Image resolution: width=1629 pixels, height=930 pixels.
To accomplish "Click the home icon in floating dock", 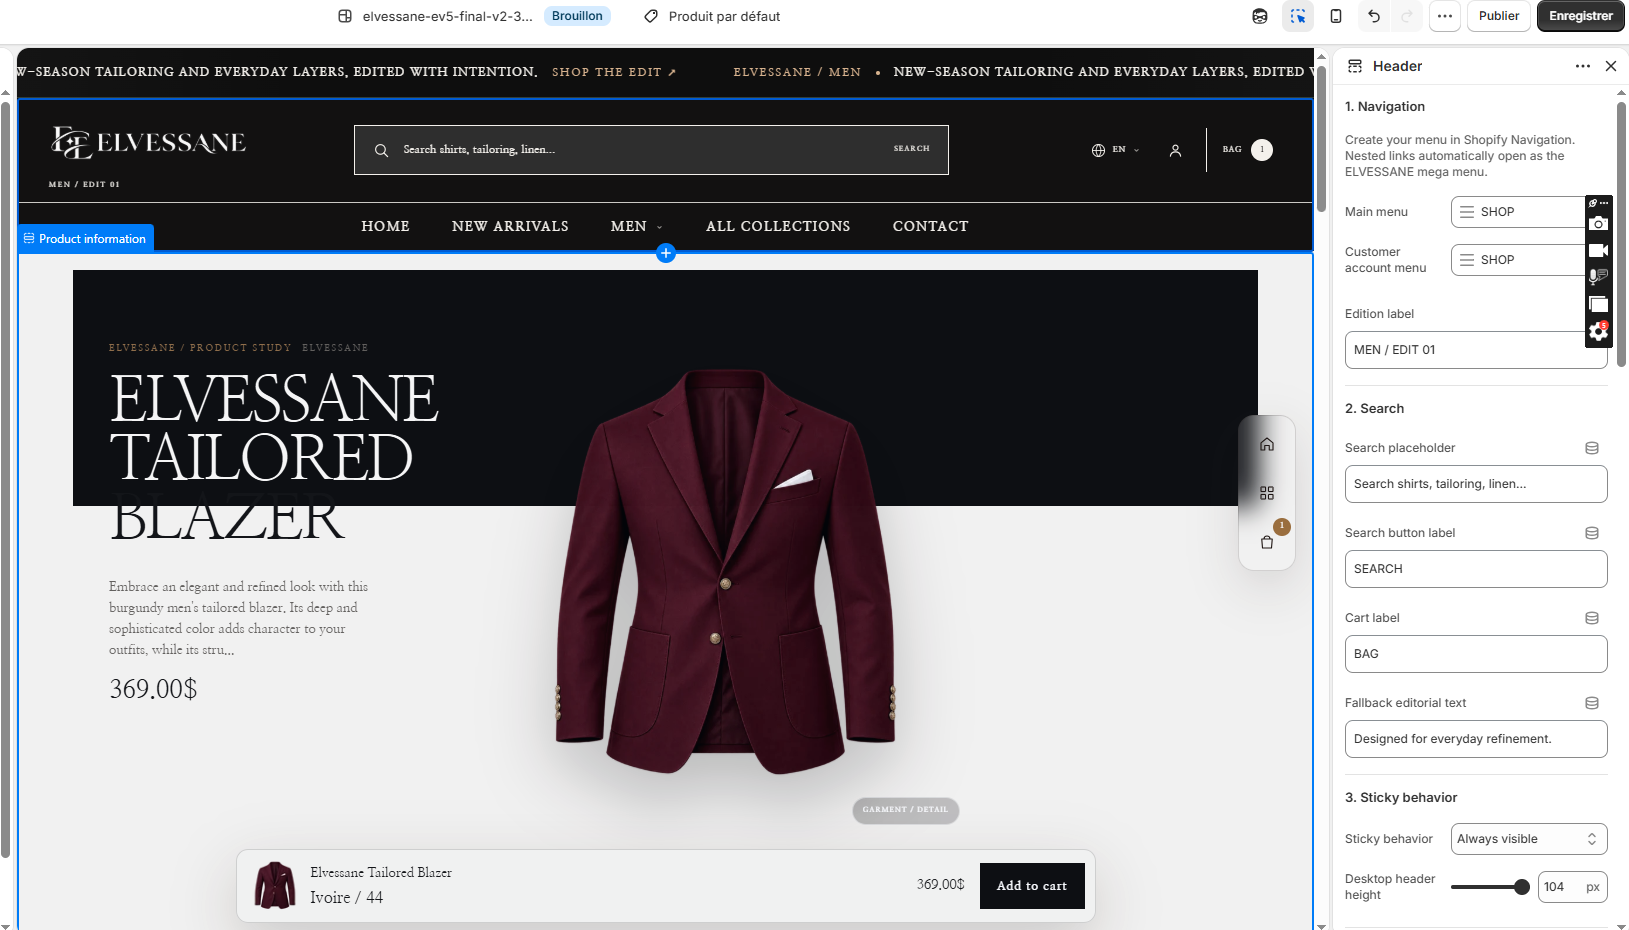I will (x=1267, y=444).
